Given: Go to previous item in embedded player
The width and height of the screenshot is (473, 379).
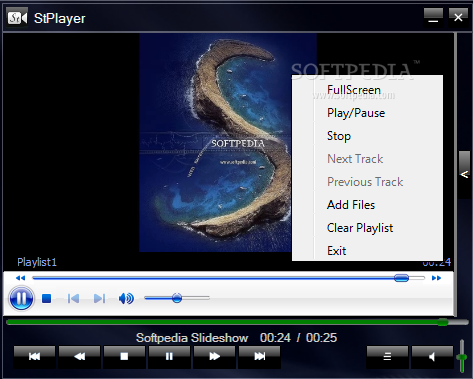Looking at the screenshot, I should 73,298.
